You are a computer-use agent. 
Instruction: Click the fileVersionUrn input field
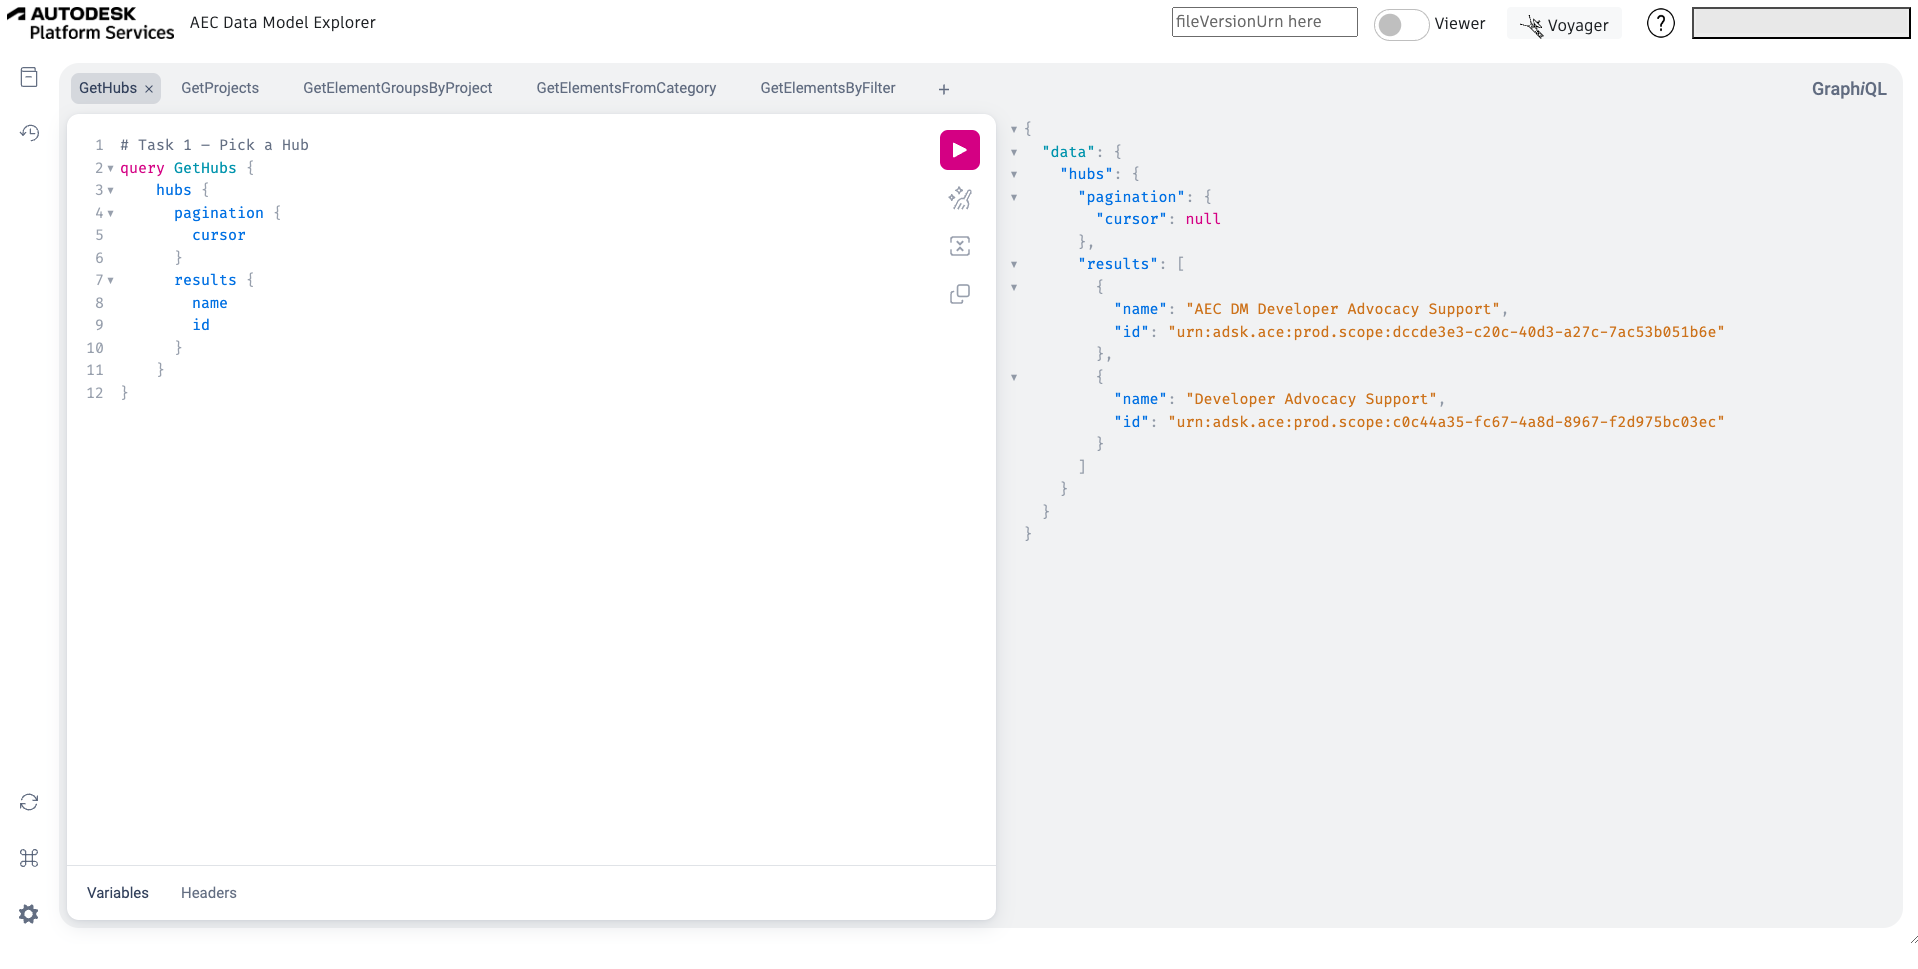[1263, 22]
